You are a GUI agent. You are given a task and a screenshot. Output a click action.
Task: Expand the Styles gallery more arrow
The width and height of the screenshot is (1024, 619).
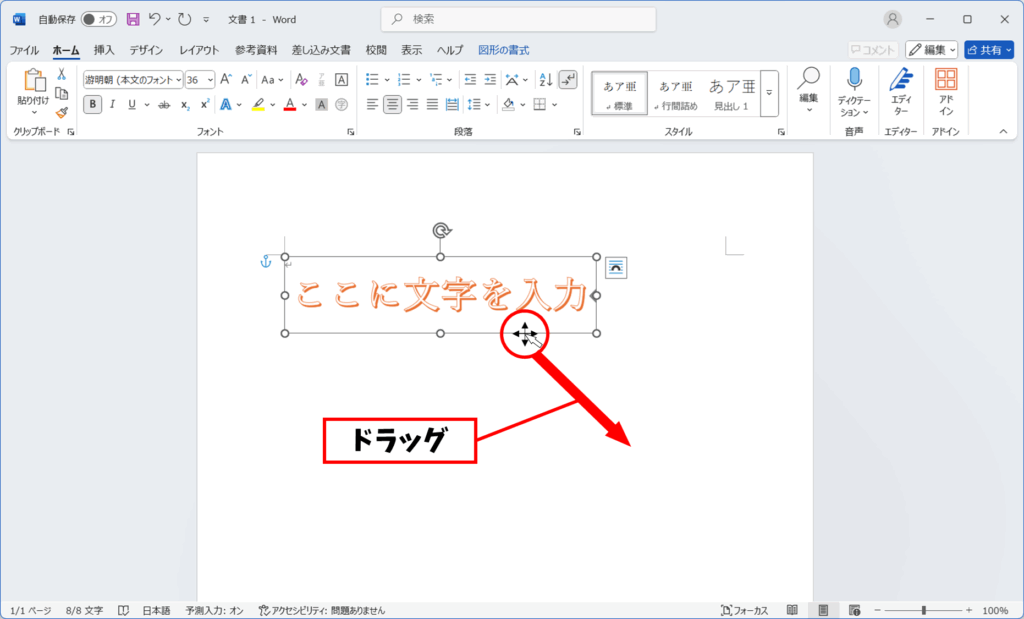769,93
